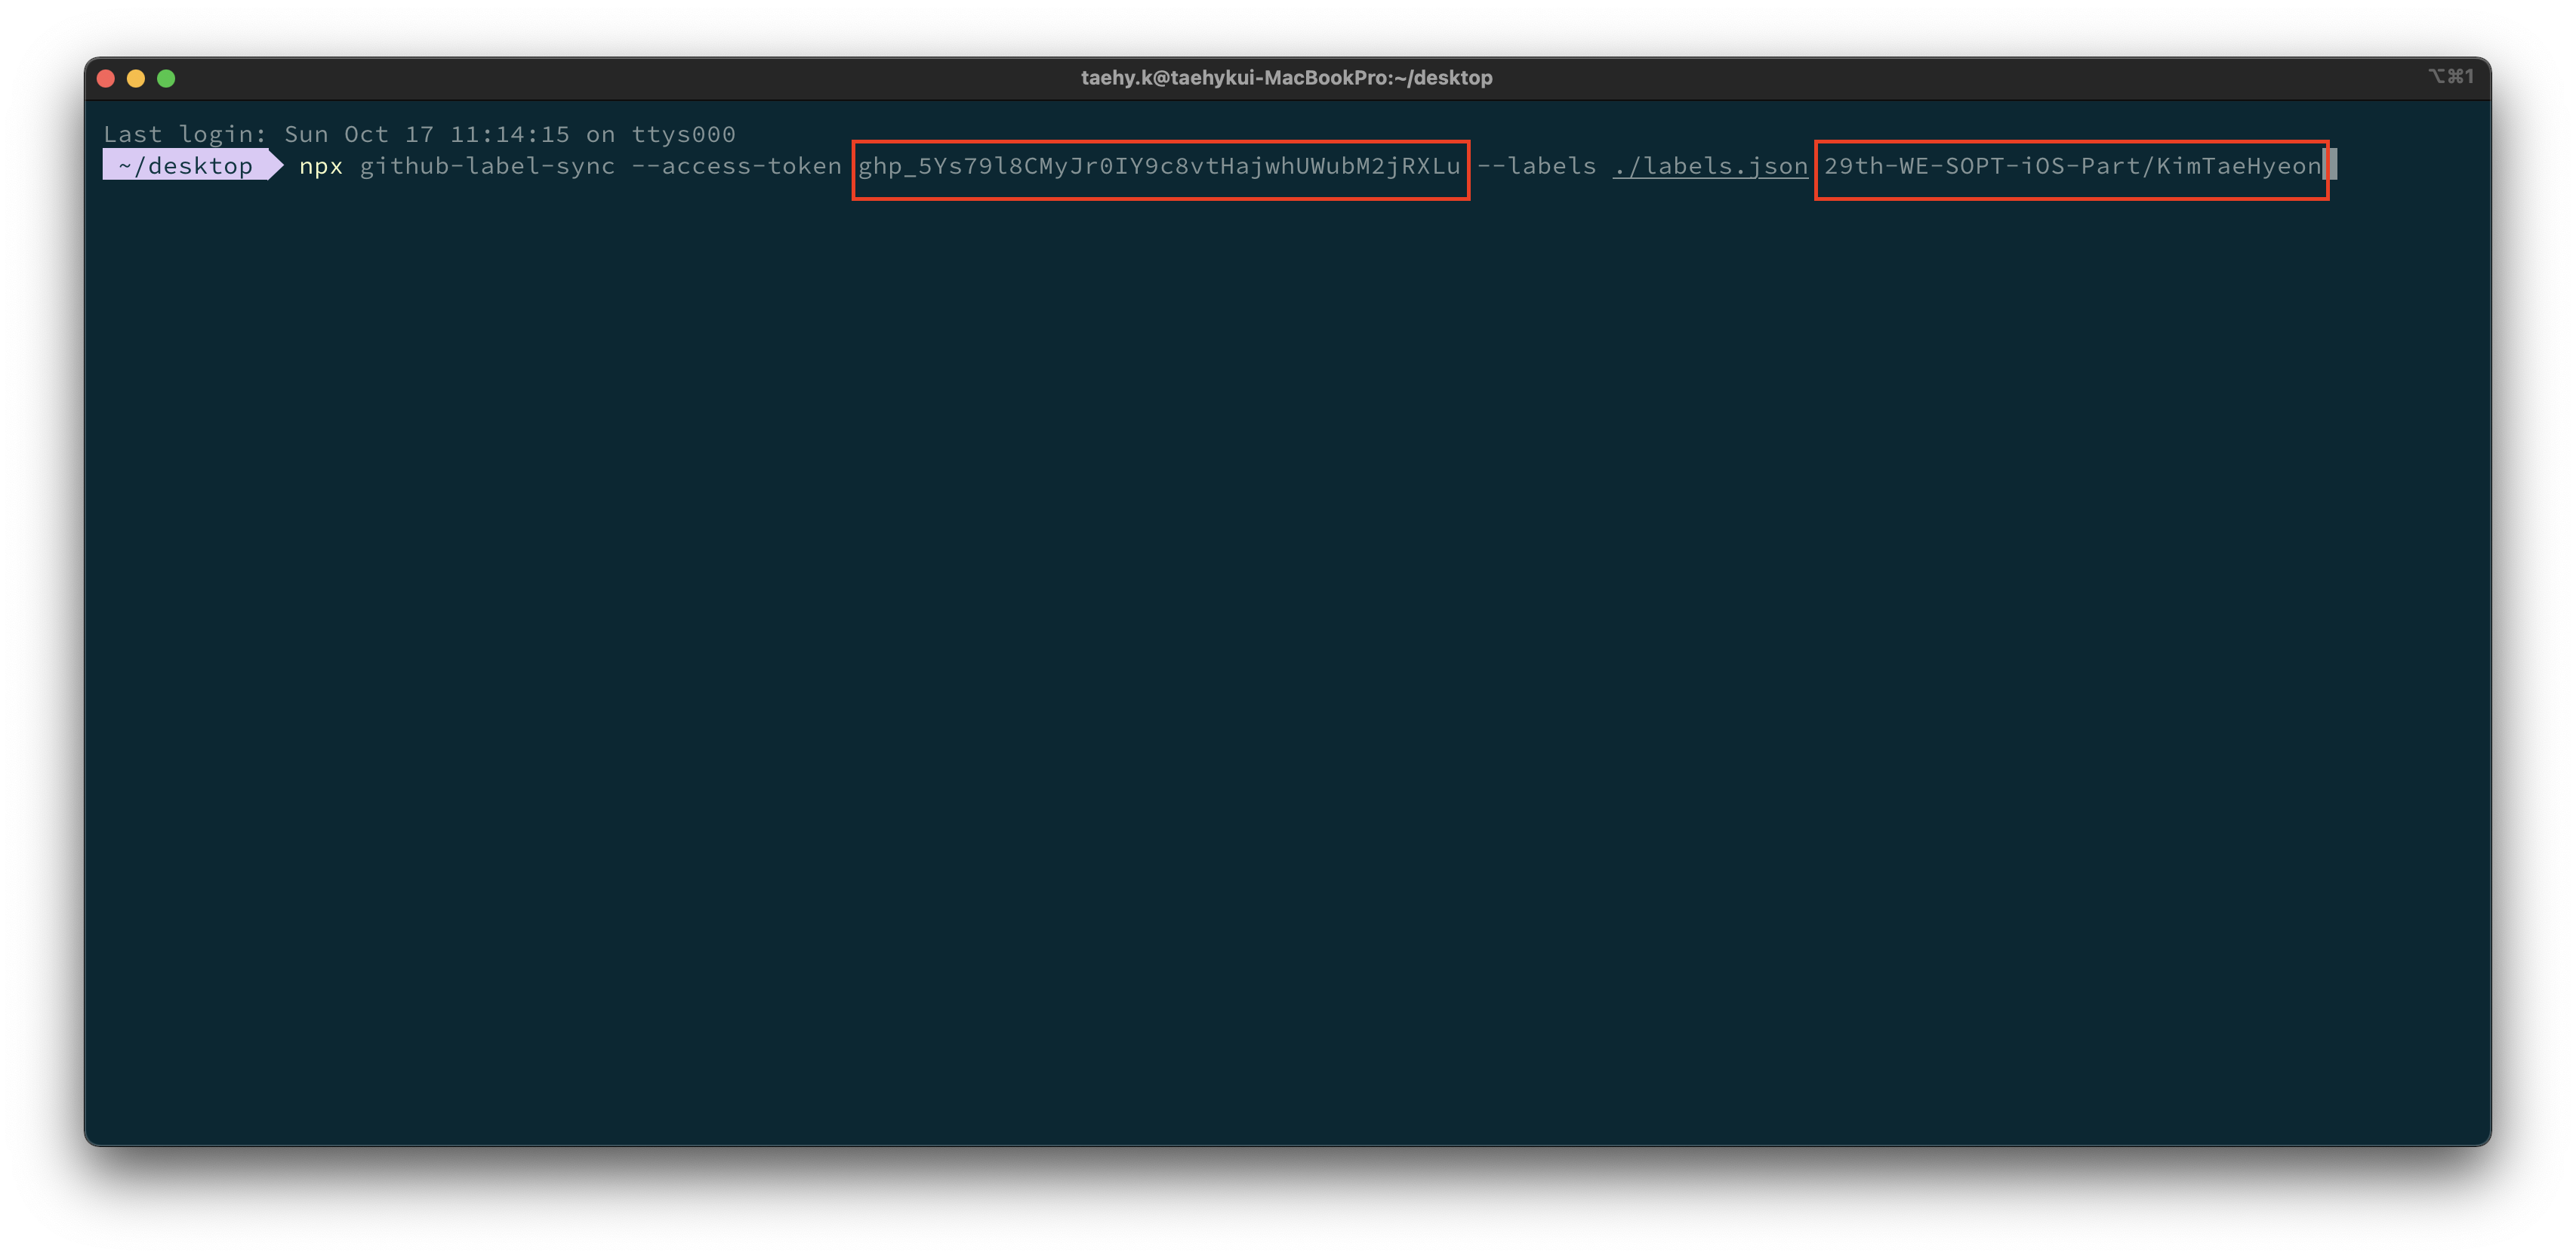Click the github-label-sync command text

pos(487,166)
